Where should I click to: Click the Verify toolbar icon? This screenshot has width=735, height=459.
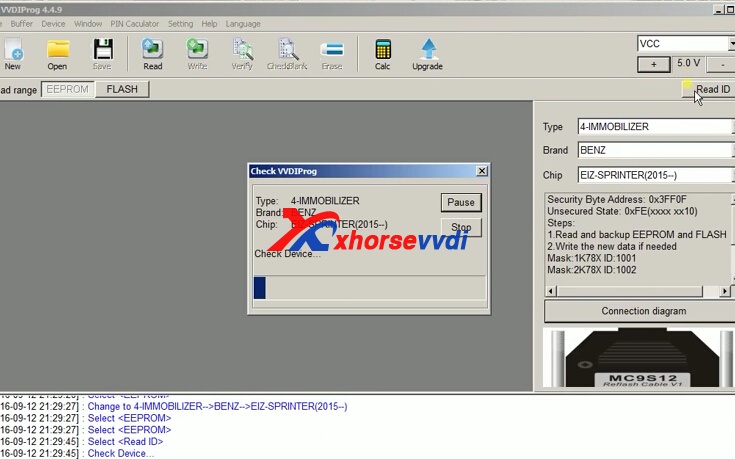(242, 53)
